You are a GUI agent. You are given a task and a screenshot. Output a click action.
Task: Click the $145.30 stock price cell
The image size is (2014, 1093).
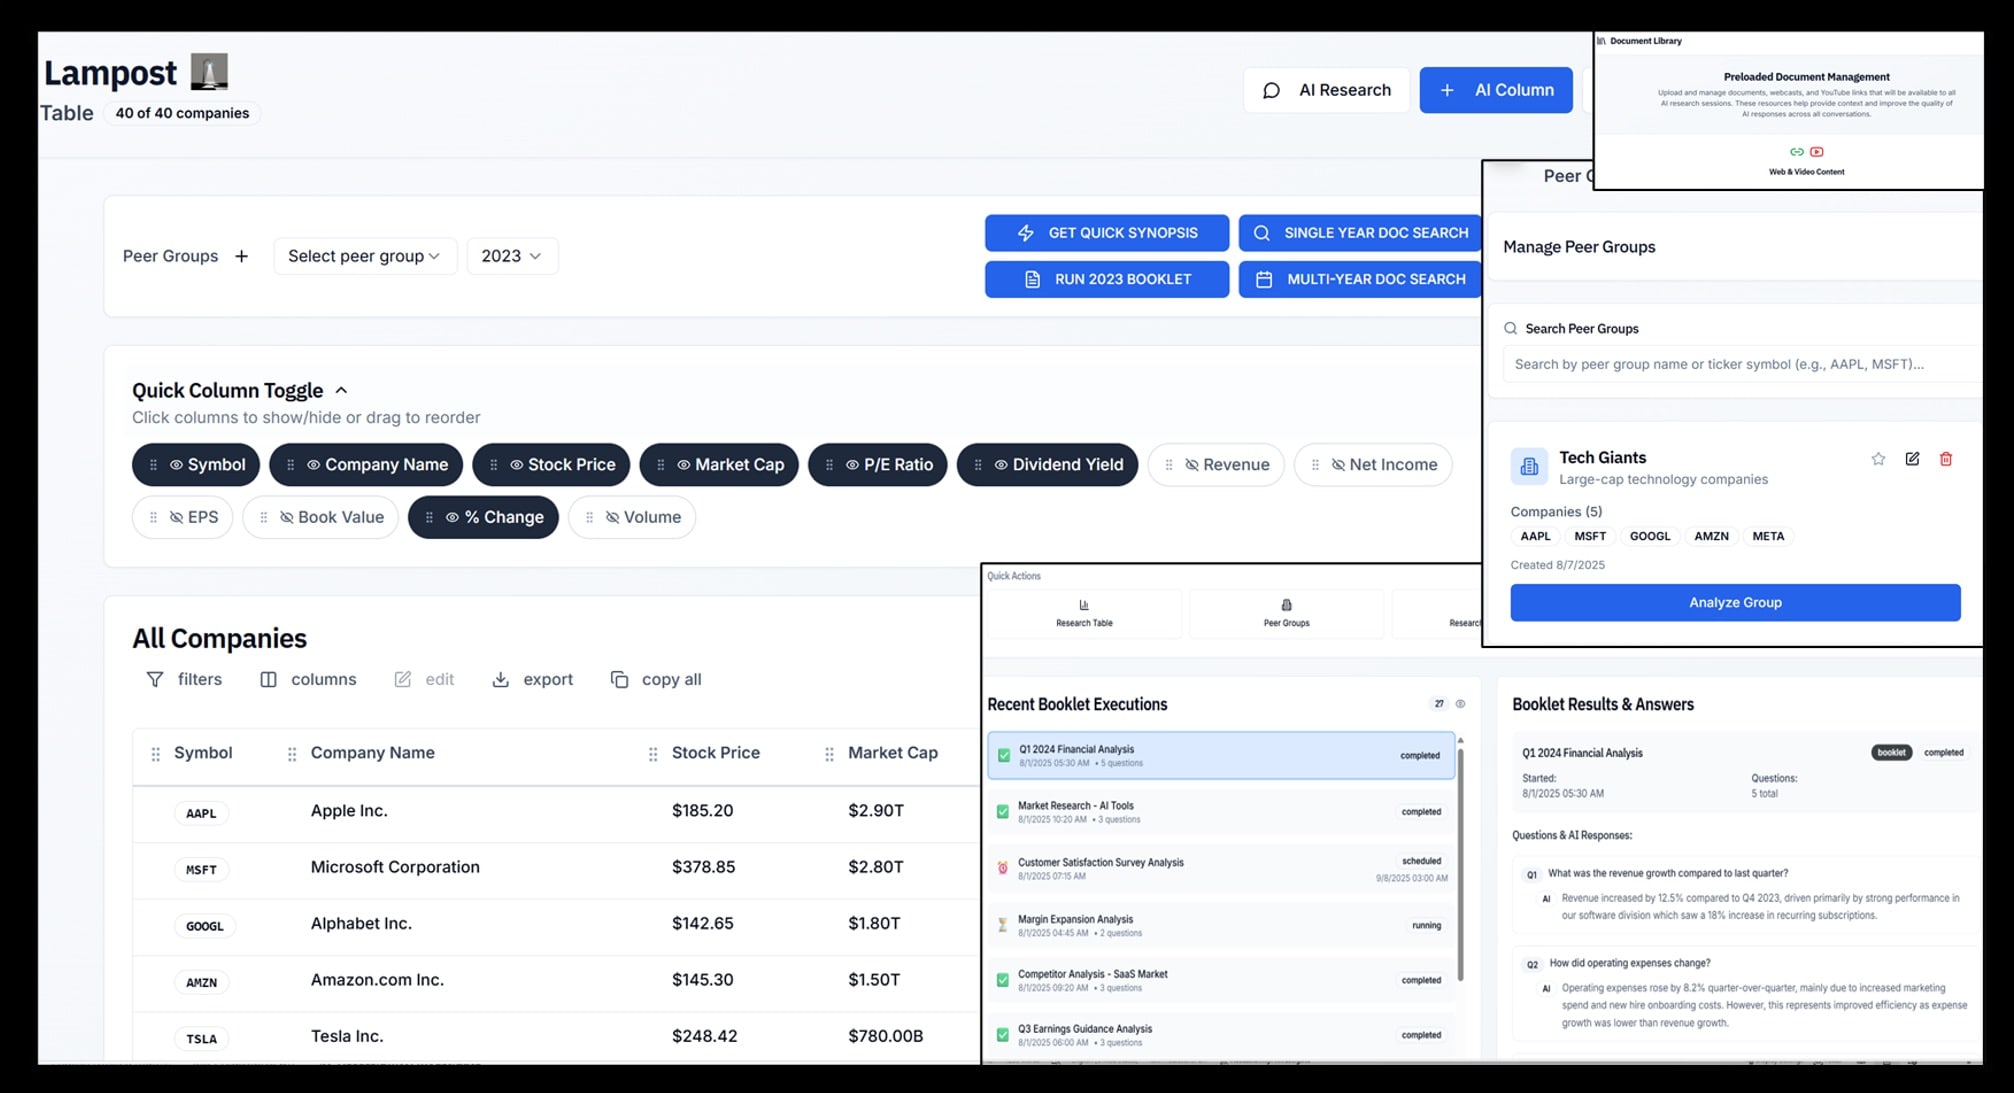[702, 980]
